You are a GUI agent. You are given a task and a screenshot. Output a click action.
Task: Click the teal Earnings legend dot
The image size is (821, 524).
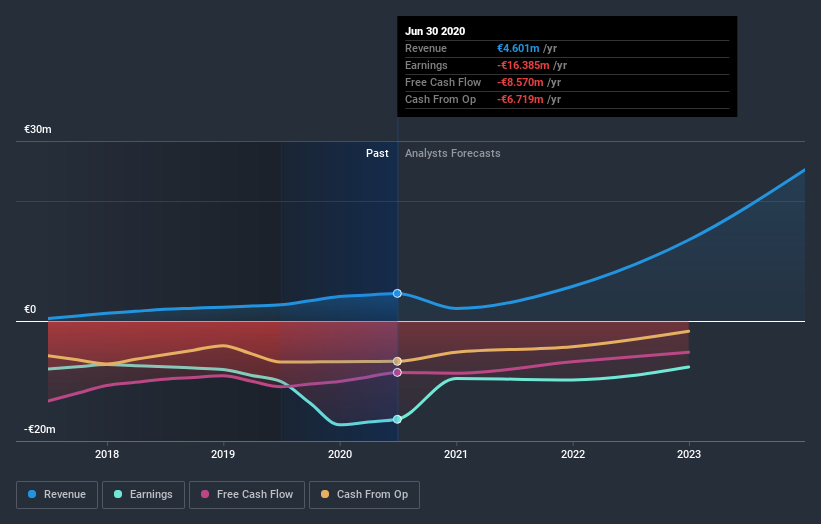pyautogui.click(x=118, y=494)
